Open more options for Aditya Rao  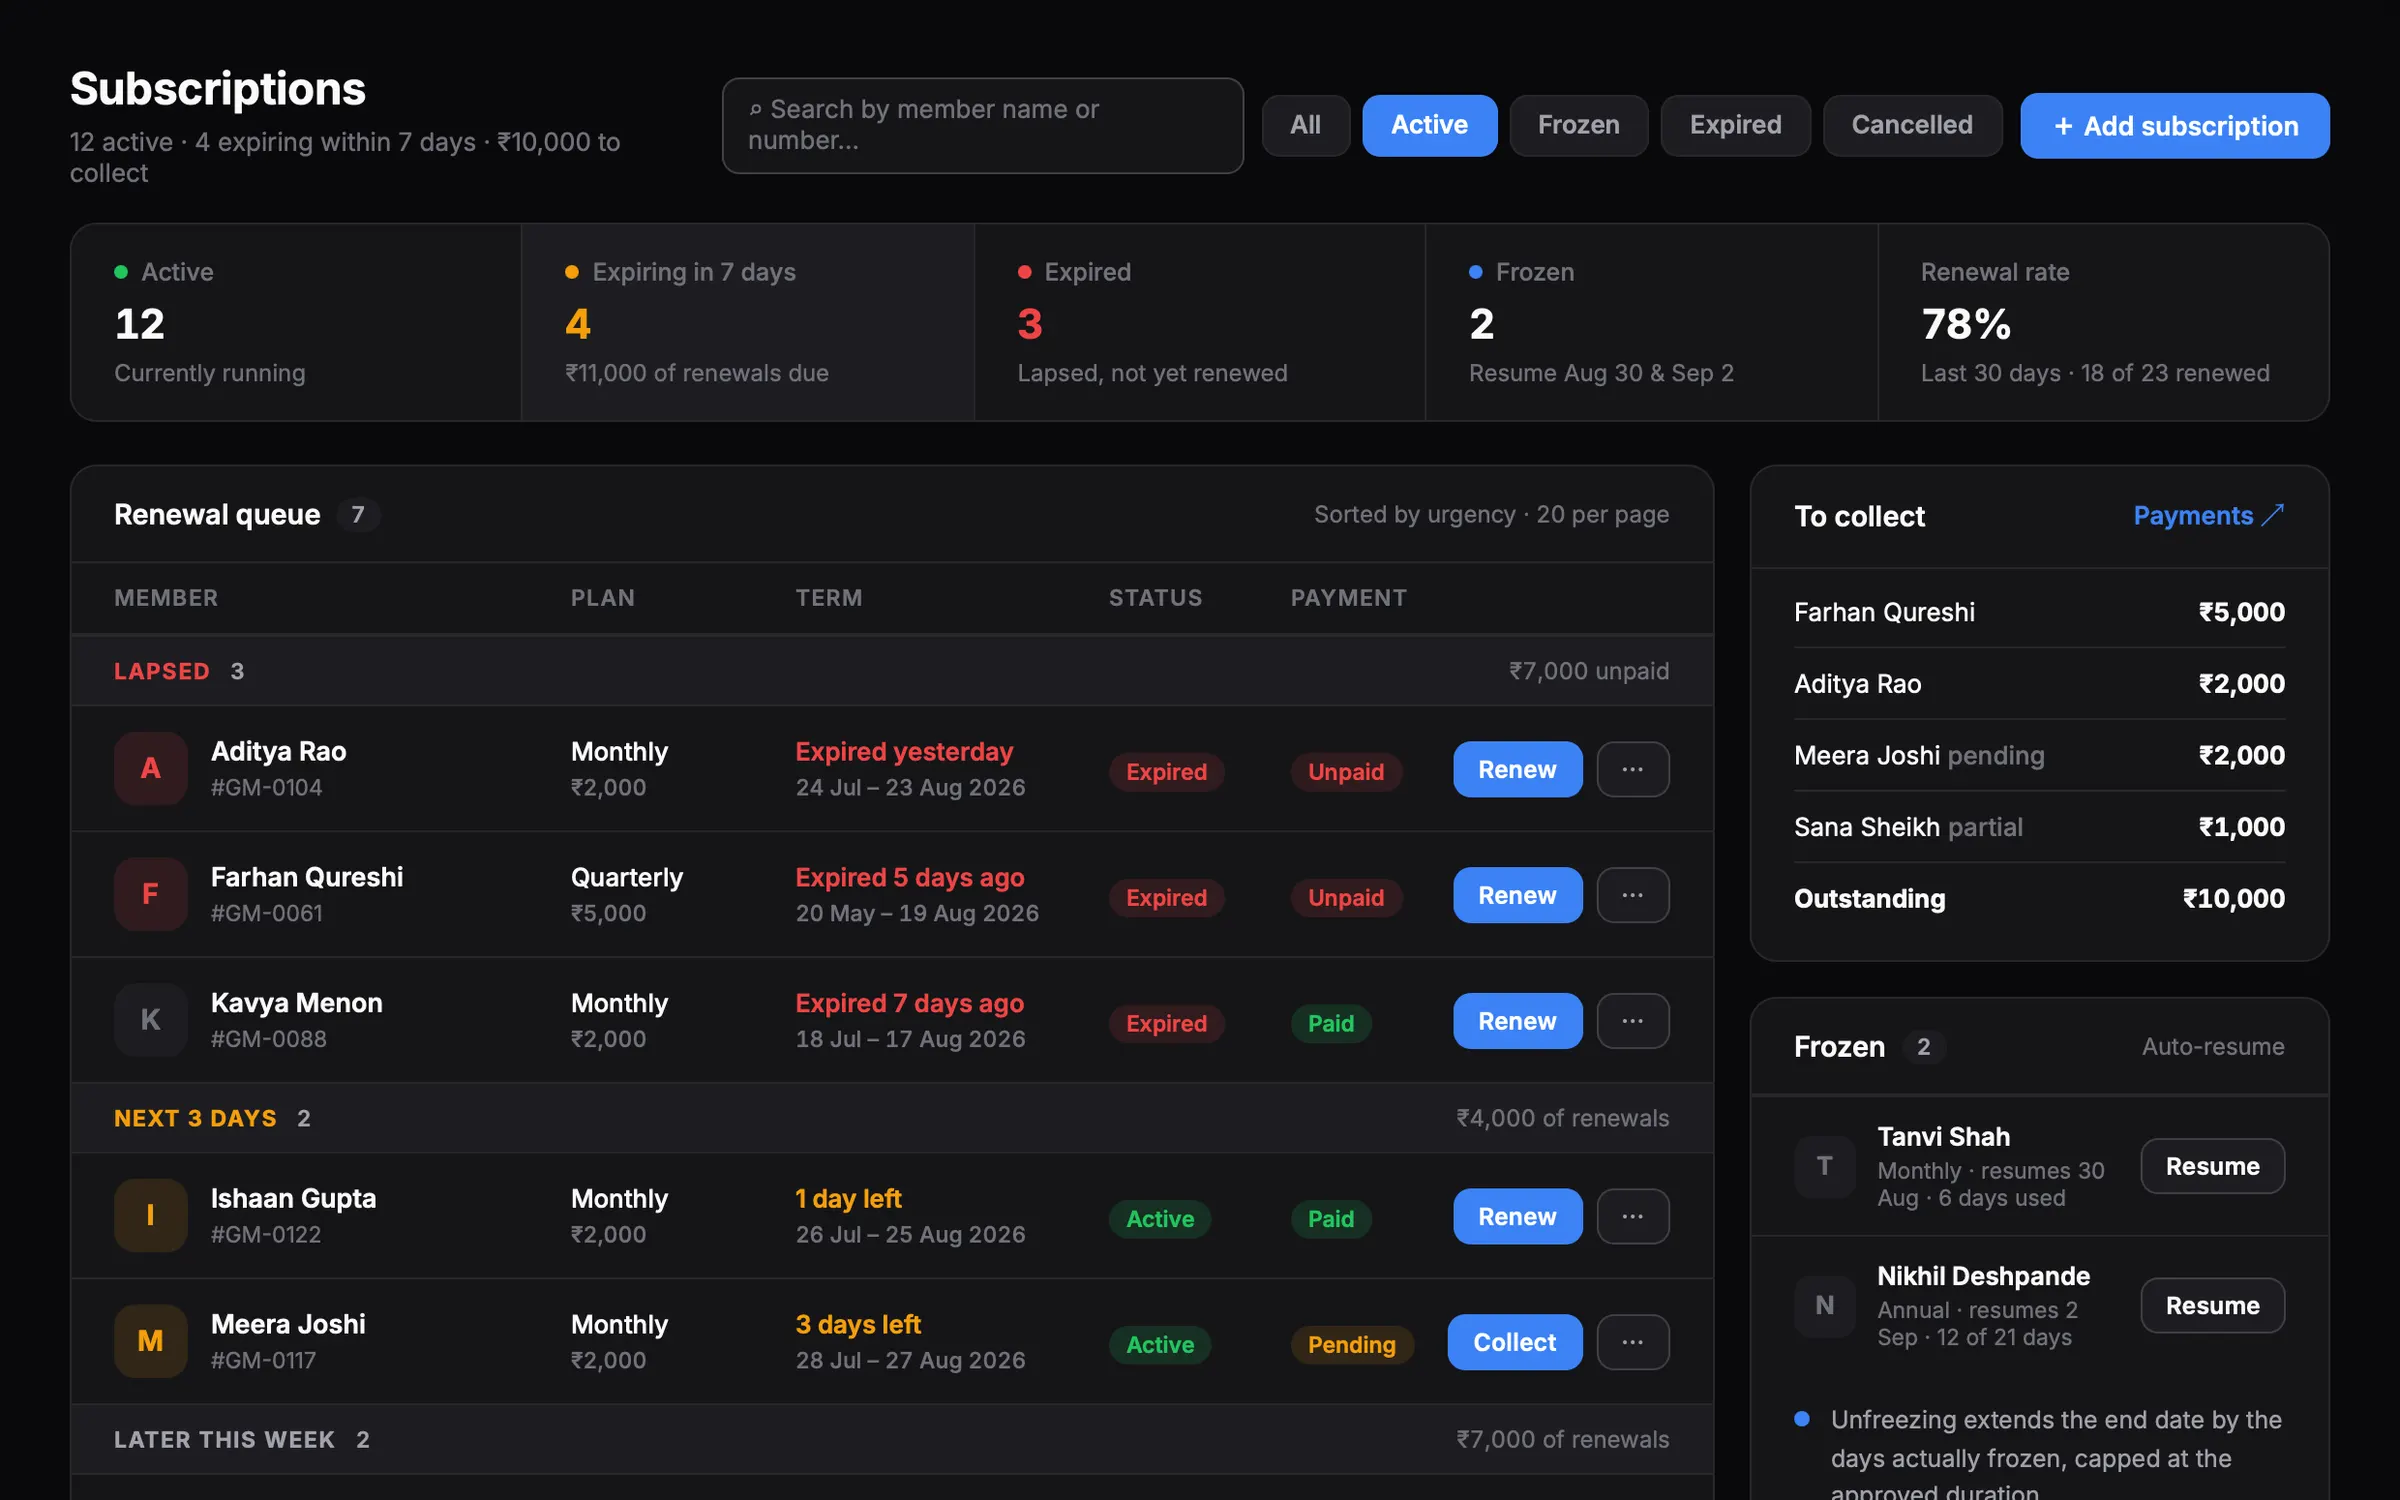click(x=1632, y=769)
